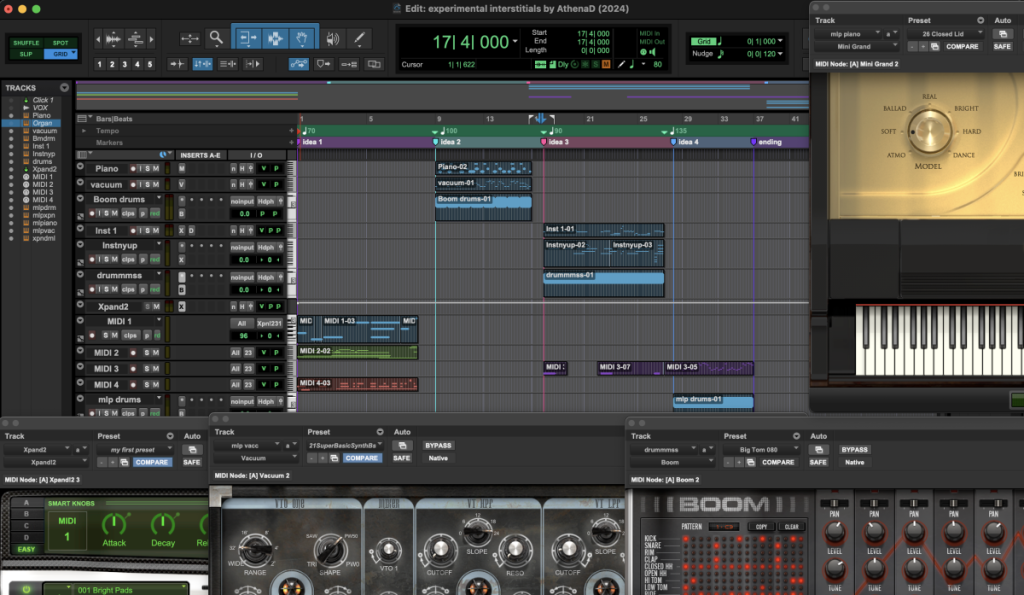Pick the Pencil tool in toolbar

(x=358, y=39)
